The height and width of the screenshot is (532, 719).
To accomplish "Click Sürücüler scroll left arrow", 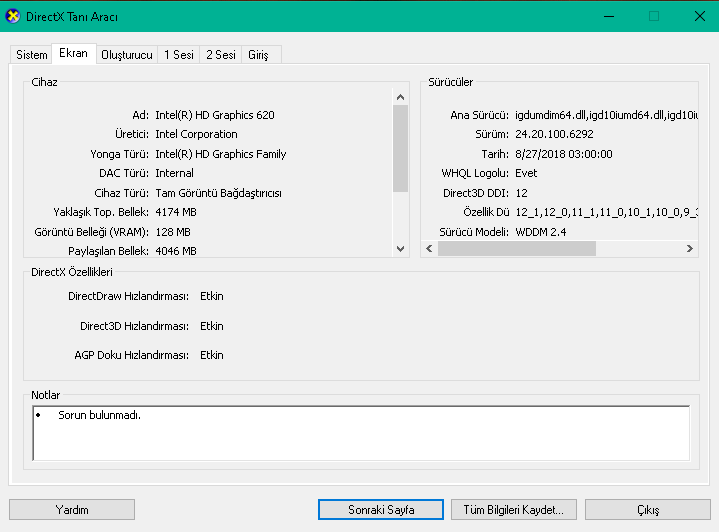I will (x=429, y=249).
